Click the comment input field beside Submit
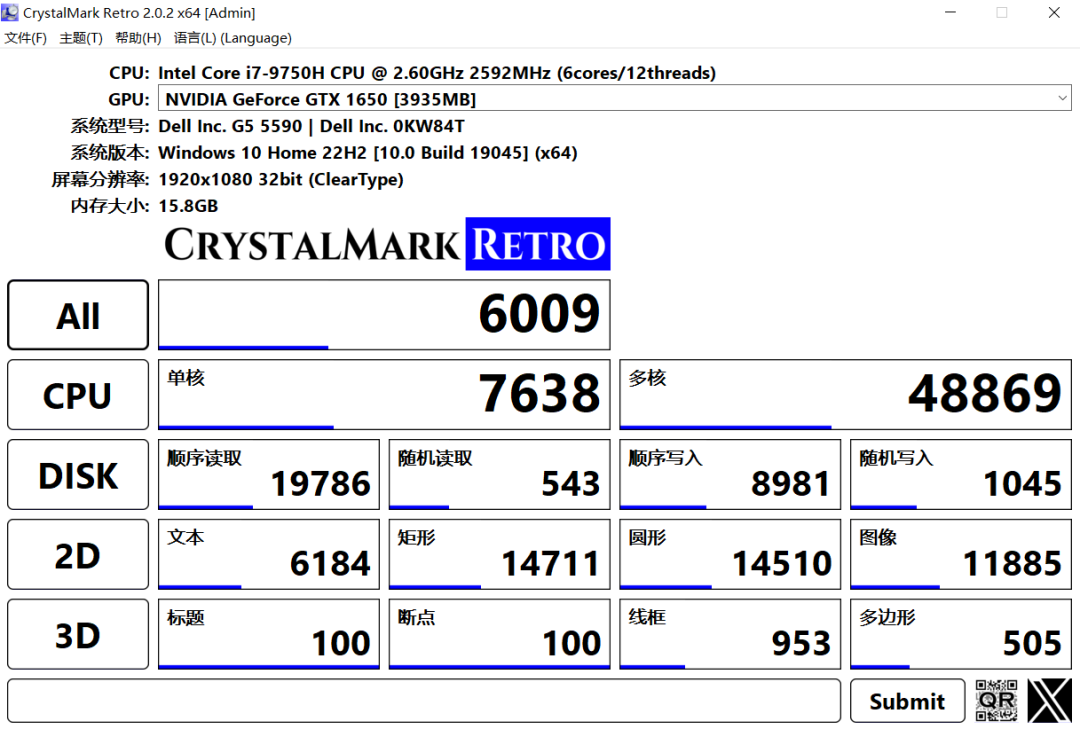The height and width of the screenshot is (729, 1080). 424,701
